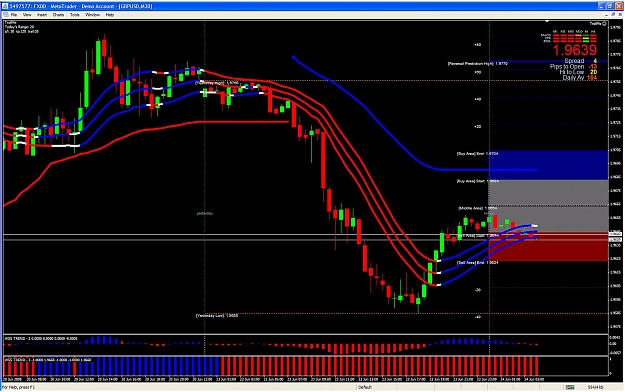Open the Charts menu
The height and width of the screenshot is (392, 625).
click(x=58, y=15)
